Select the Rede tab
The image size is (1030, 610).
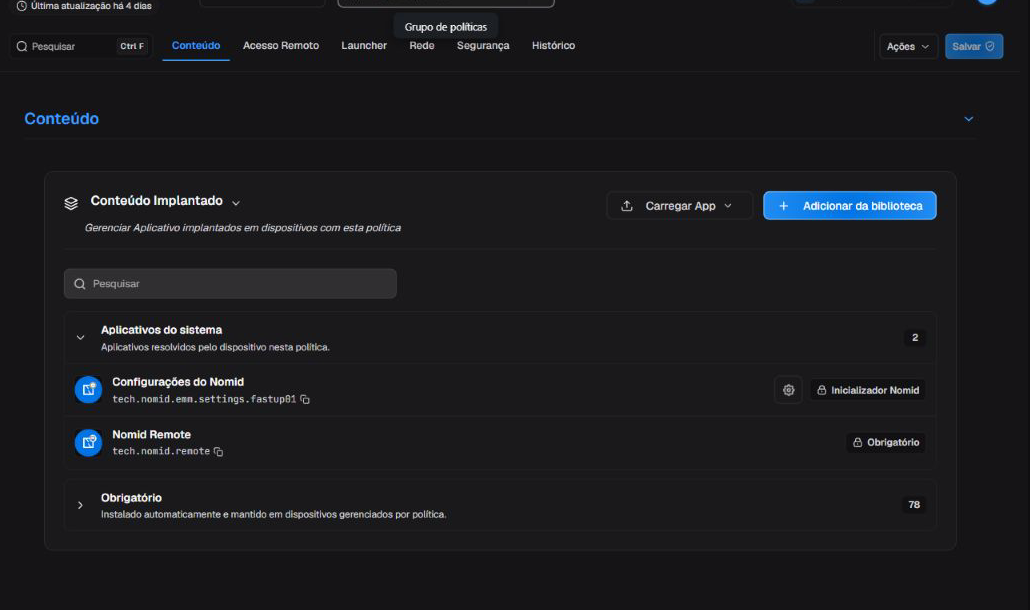(422, 45)
